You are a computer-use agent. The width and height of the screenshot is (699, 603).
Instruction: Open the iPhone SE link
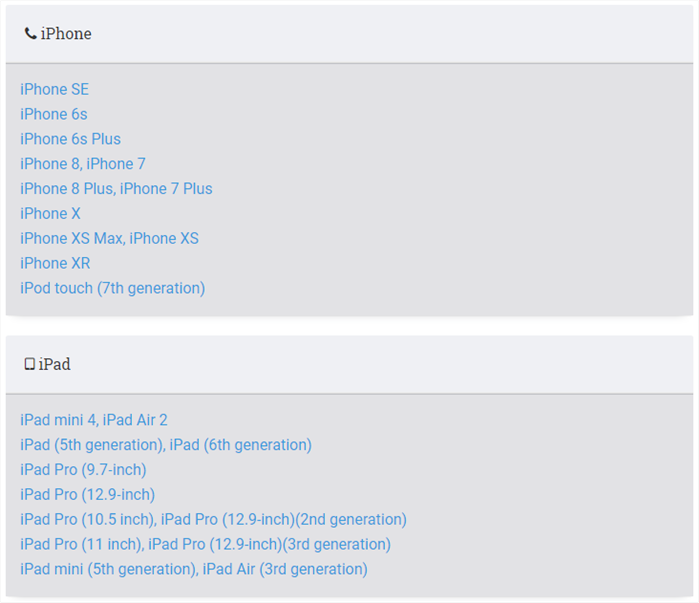(x=54, y=90)
